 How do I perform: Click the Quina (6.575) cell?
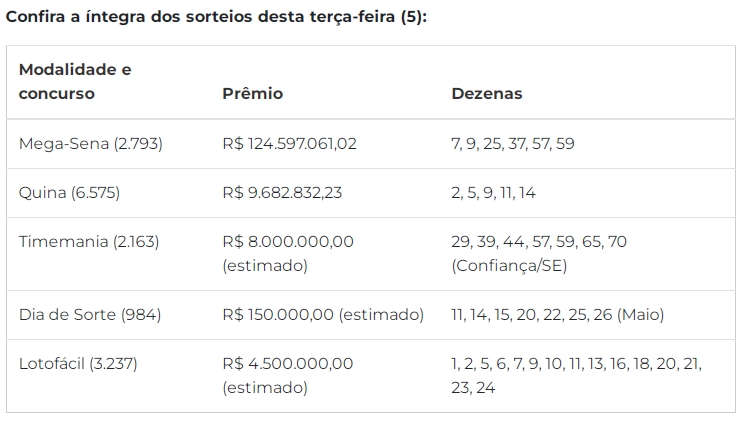pyautogui.click(x=69, y=193)
